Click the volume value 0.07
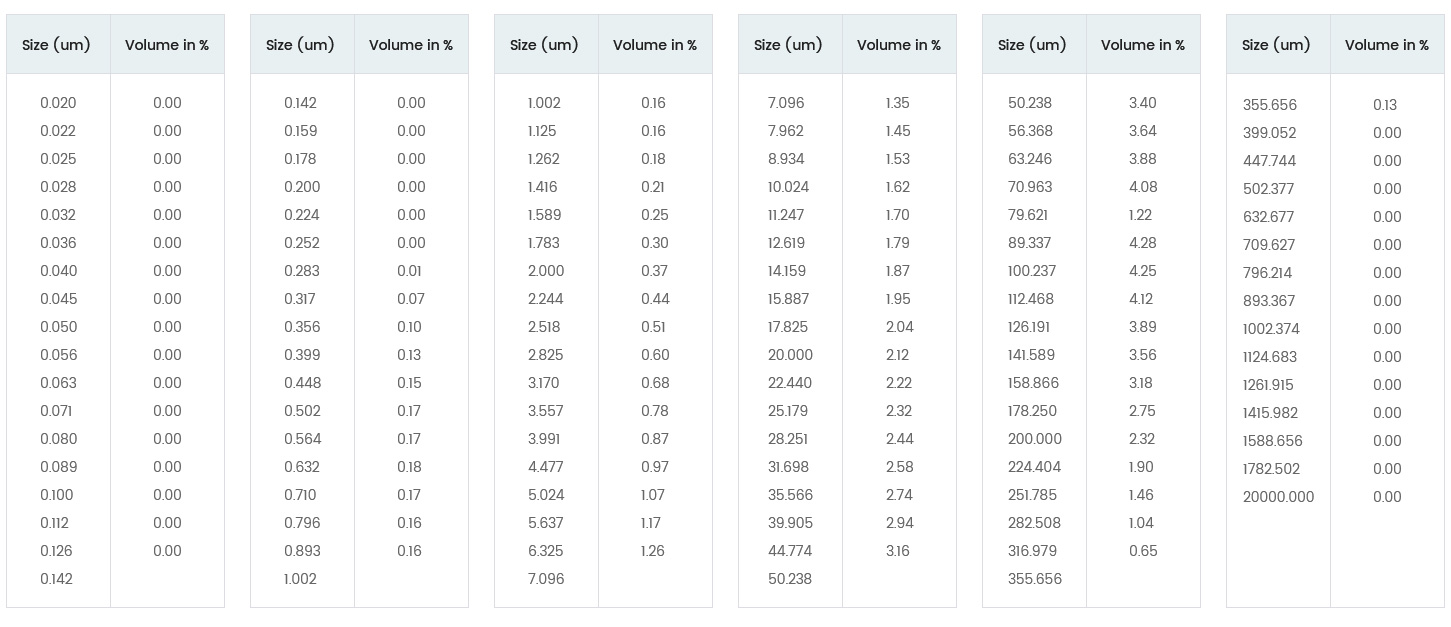The height and width of the screenshot is (627, 1451). (411, 299)
